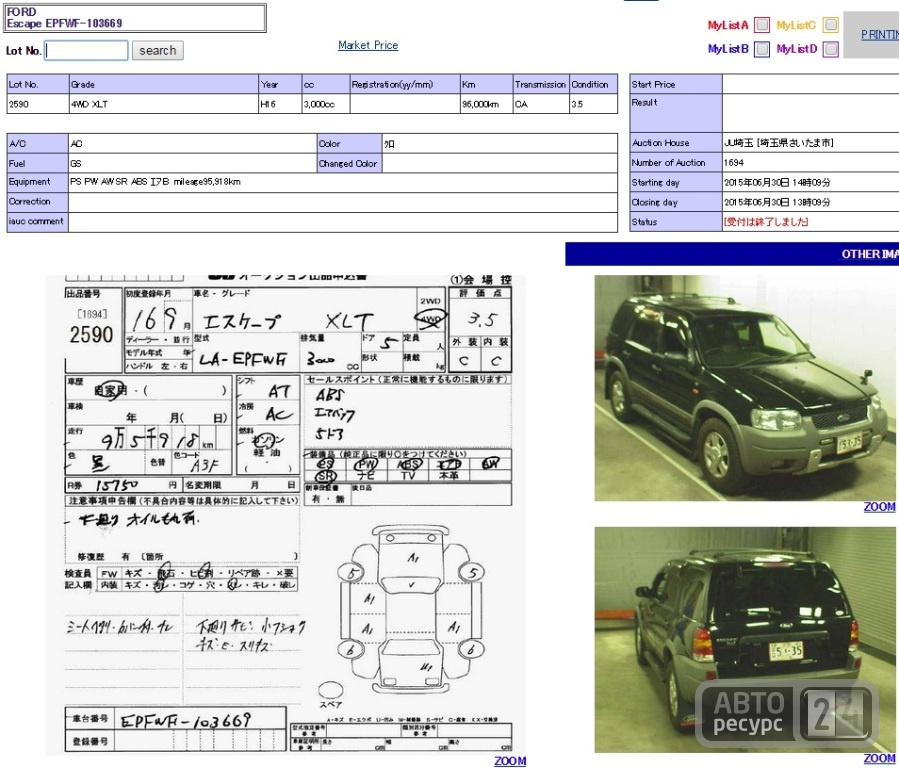The image size is (899, 768).
Task: Select the A/C value 'AC'
Action: click(x=76, y=144)
